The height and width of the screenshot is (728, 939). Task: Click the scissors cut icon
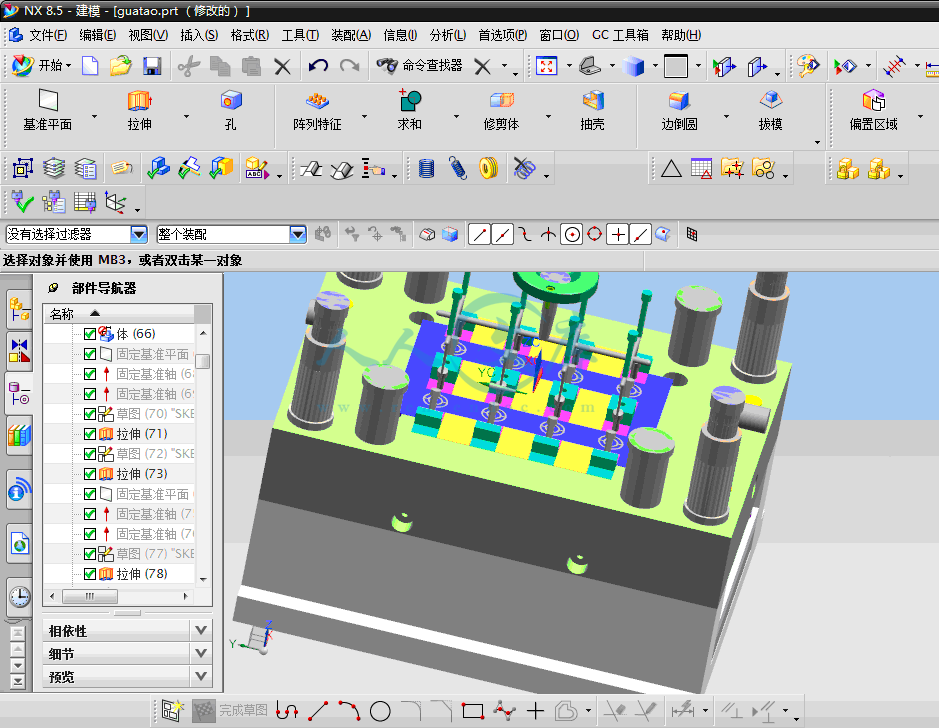[x=189, y=65]
